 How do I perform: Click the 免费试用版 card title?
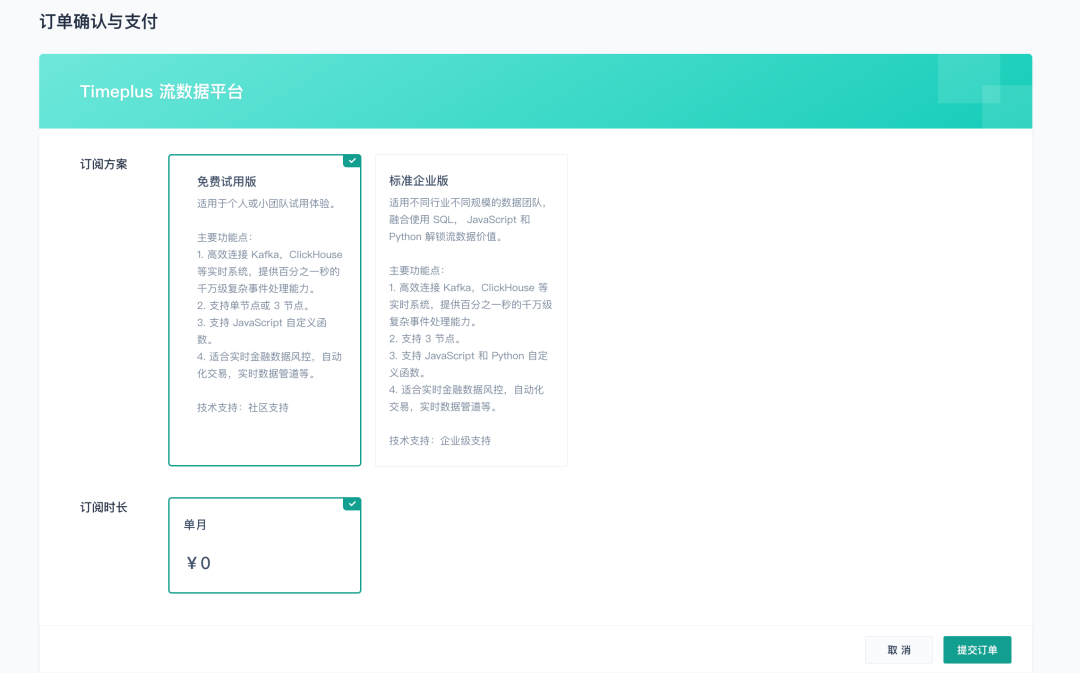click(x=227, y=181)
